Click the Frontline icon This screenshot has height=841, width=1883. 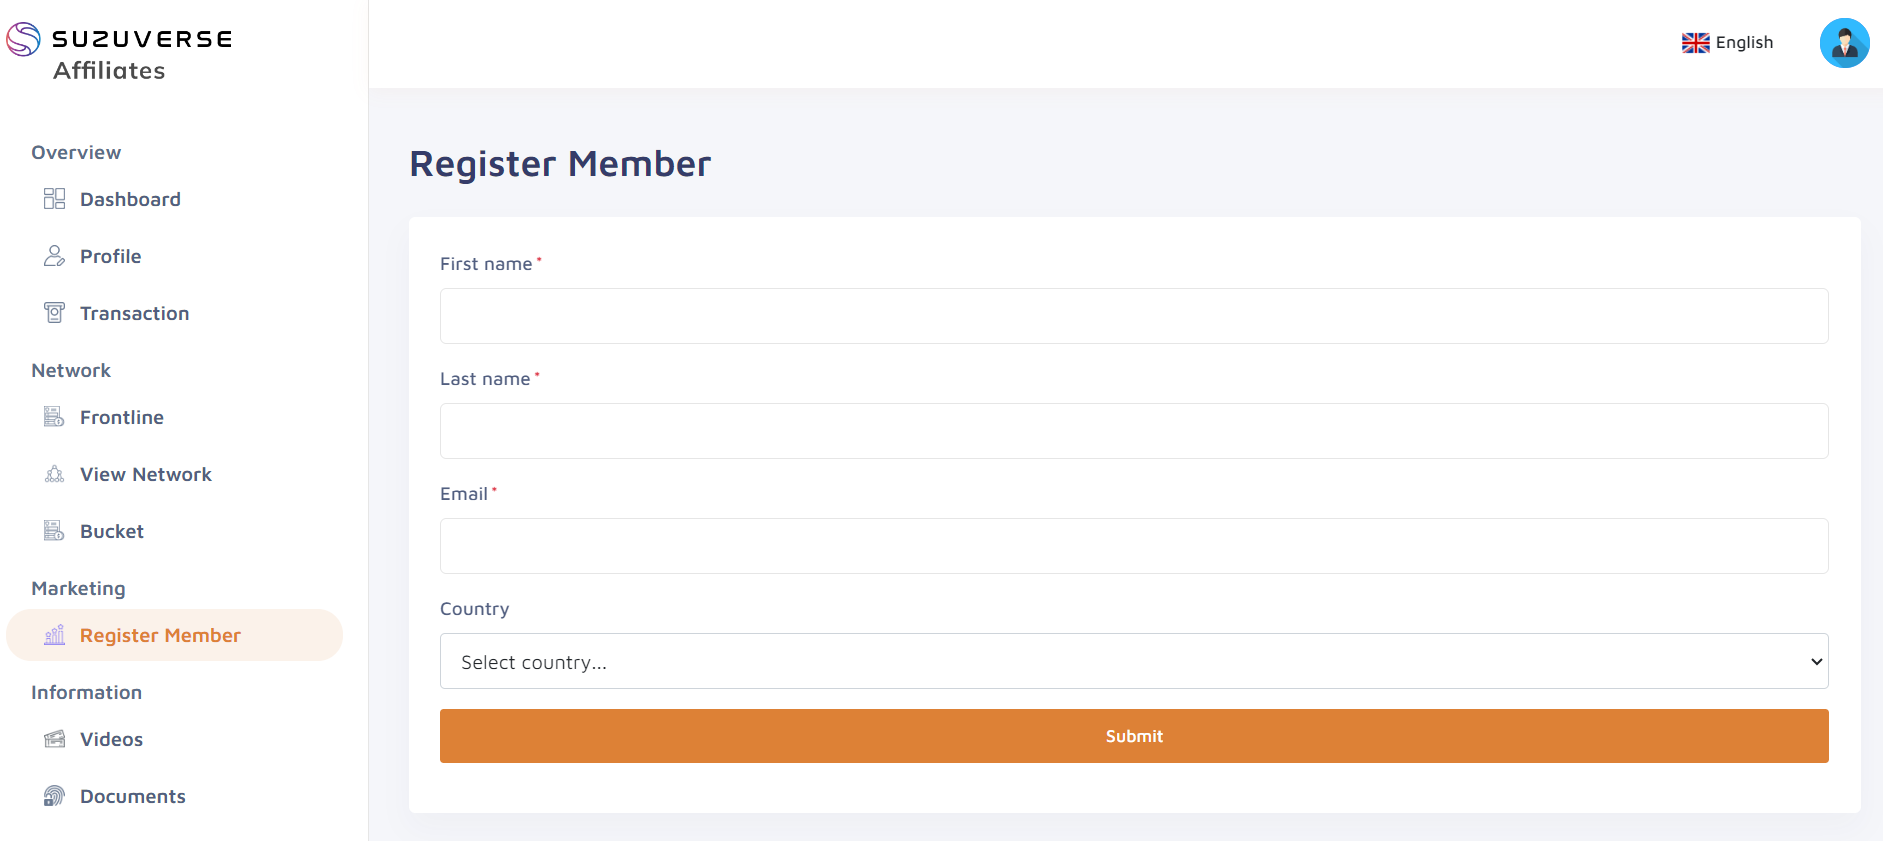coord(54,417)
